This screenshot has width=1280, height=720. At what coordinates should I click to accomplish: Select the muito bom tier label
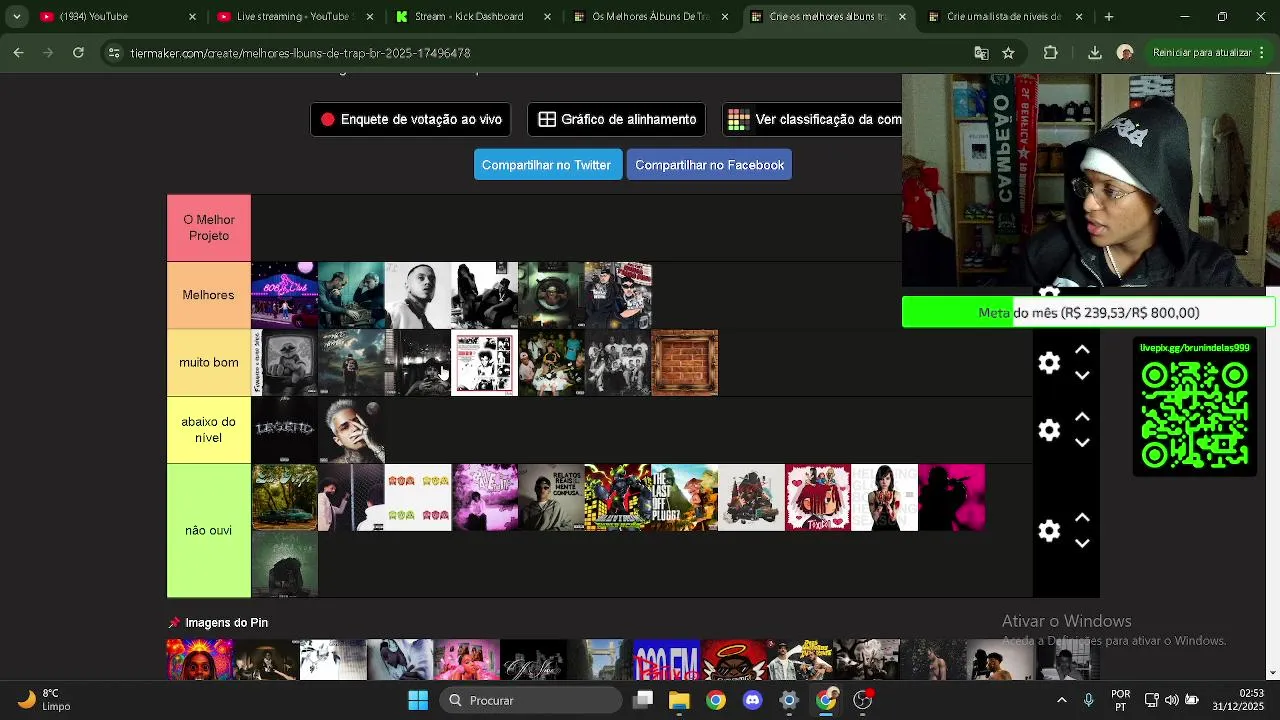pyautogui.click(x=209, y=363)
